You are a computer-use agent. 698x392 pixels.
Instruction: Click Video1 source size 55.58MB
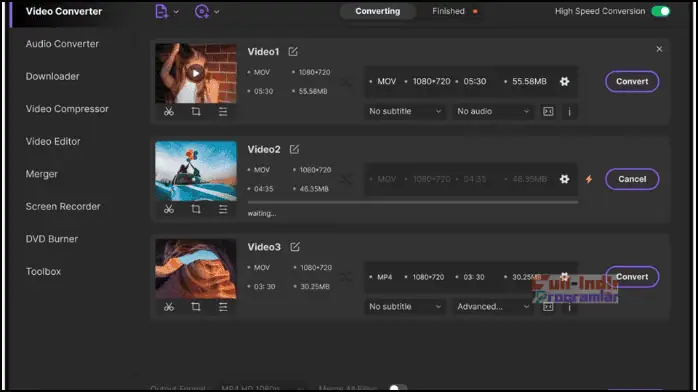[x=313, y=91]
